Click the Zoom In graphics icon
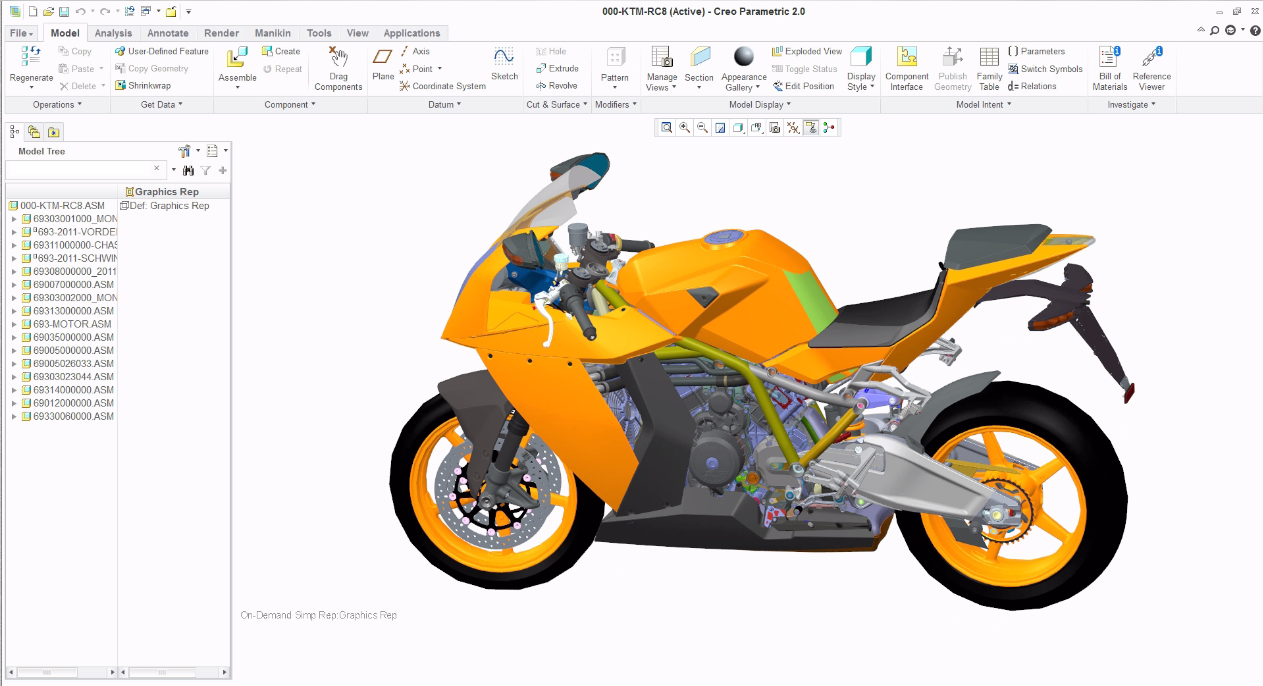The height and width of the screenshot is (686, 1263). 684,127
